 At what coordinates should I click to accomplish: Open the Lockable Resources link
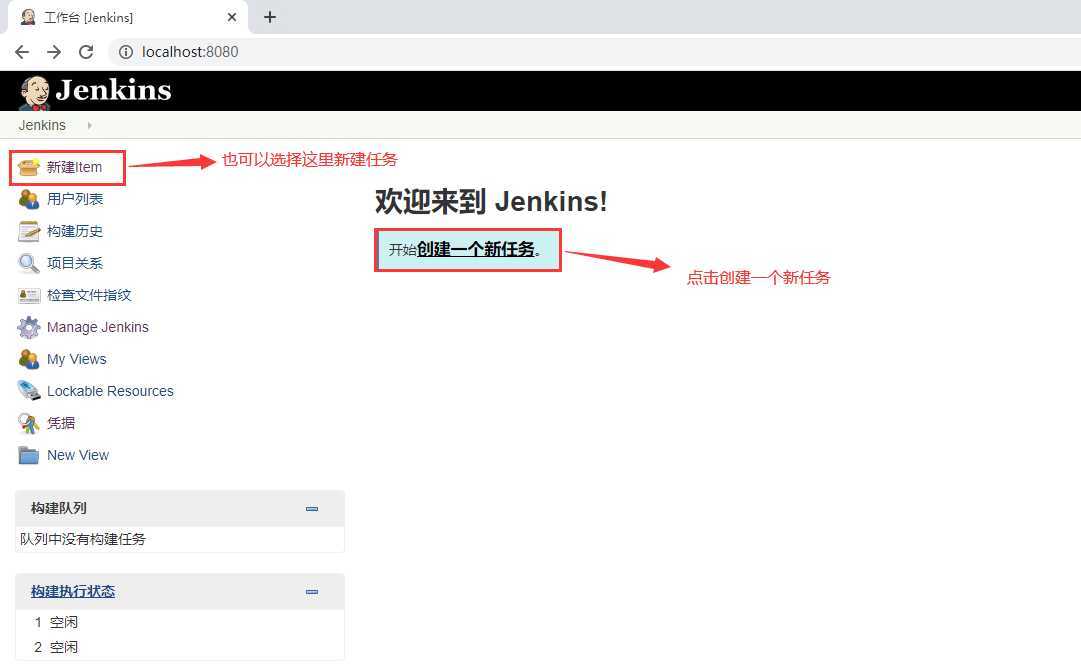click(x=110, y=391)
